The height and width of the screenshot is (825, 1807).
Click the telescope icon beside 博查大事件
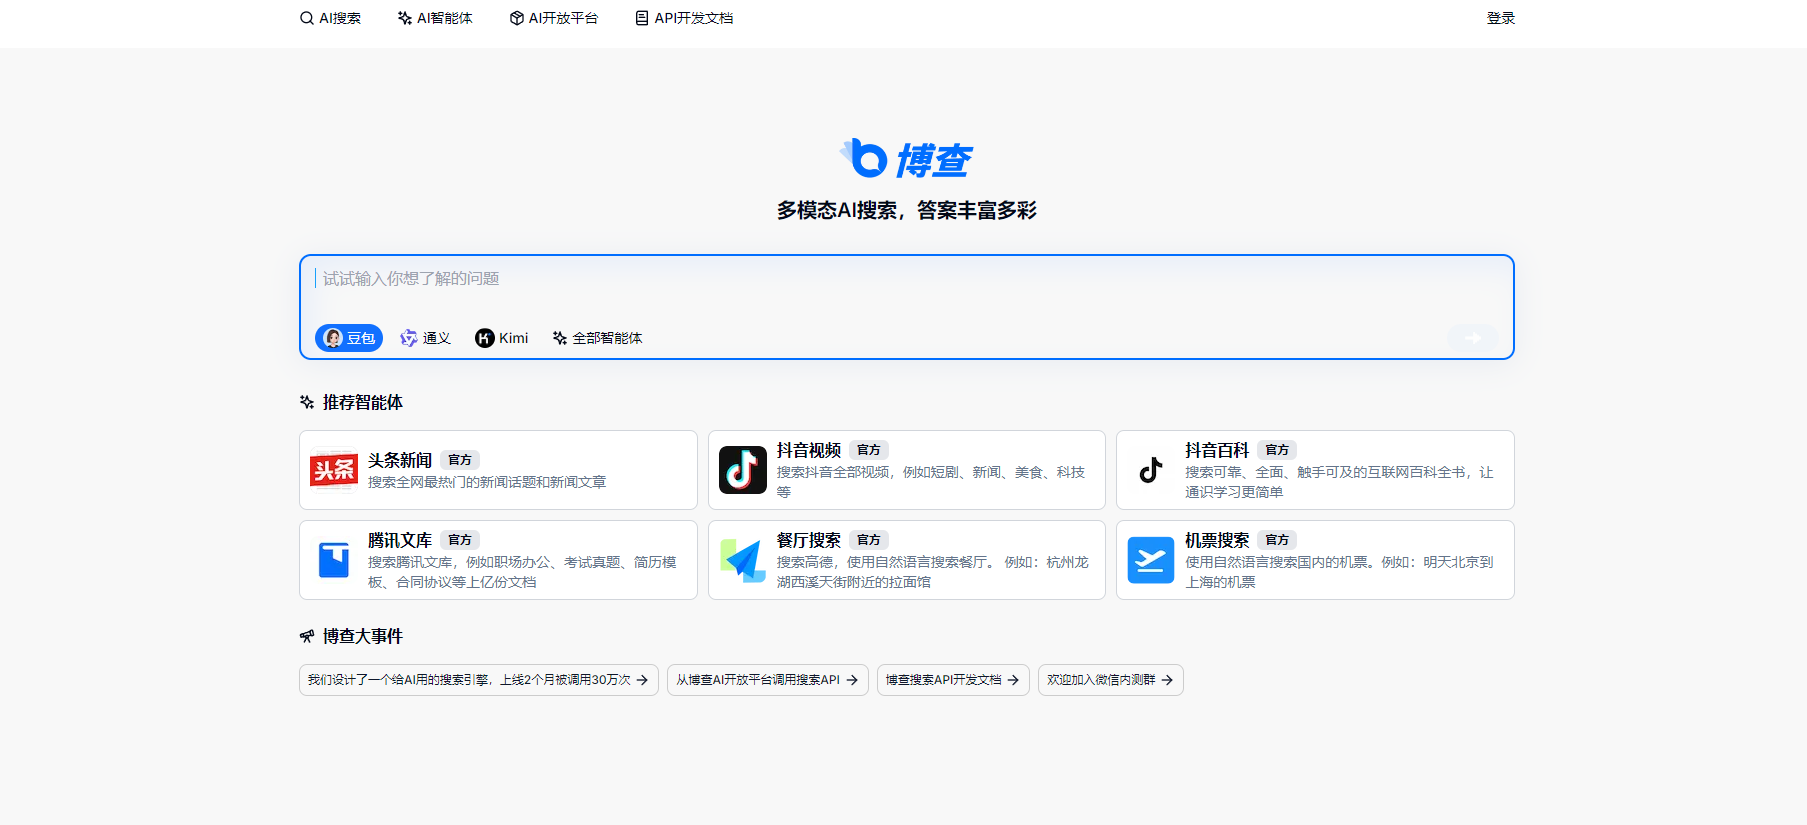(x=307, y=636)
